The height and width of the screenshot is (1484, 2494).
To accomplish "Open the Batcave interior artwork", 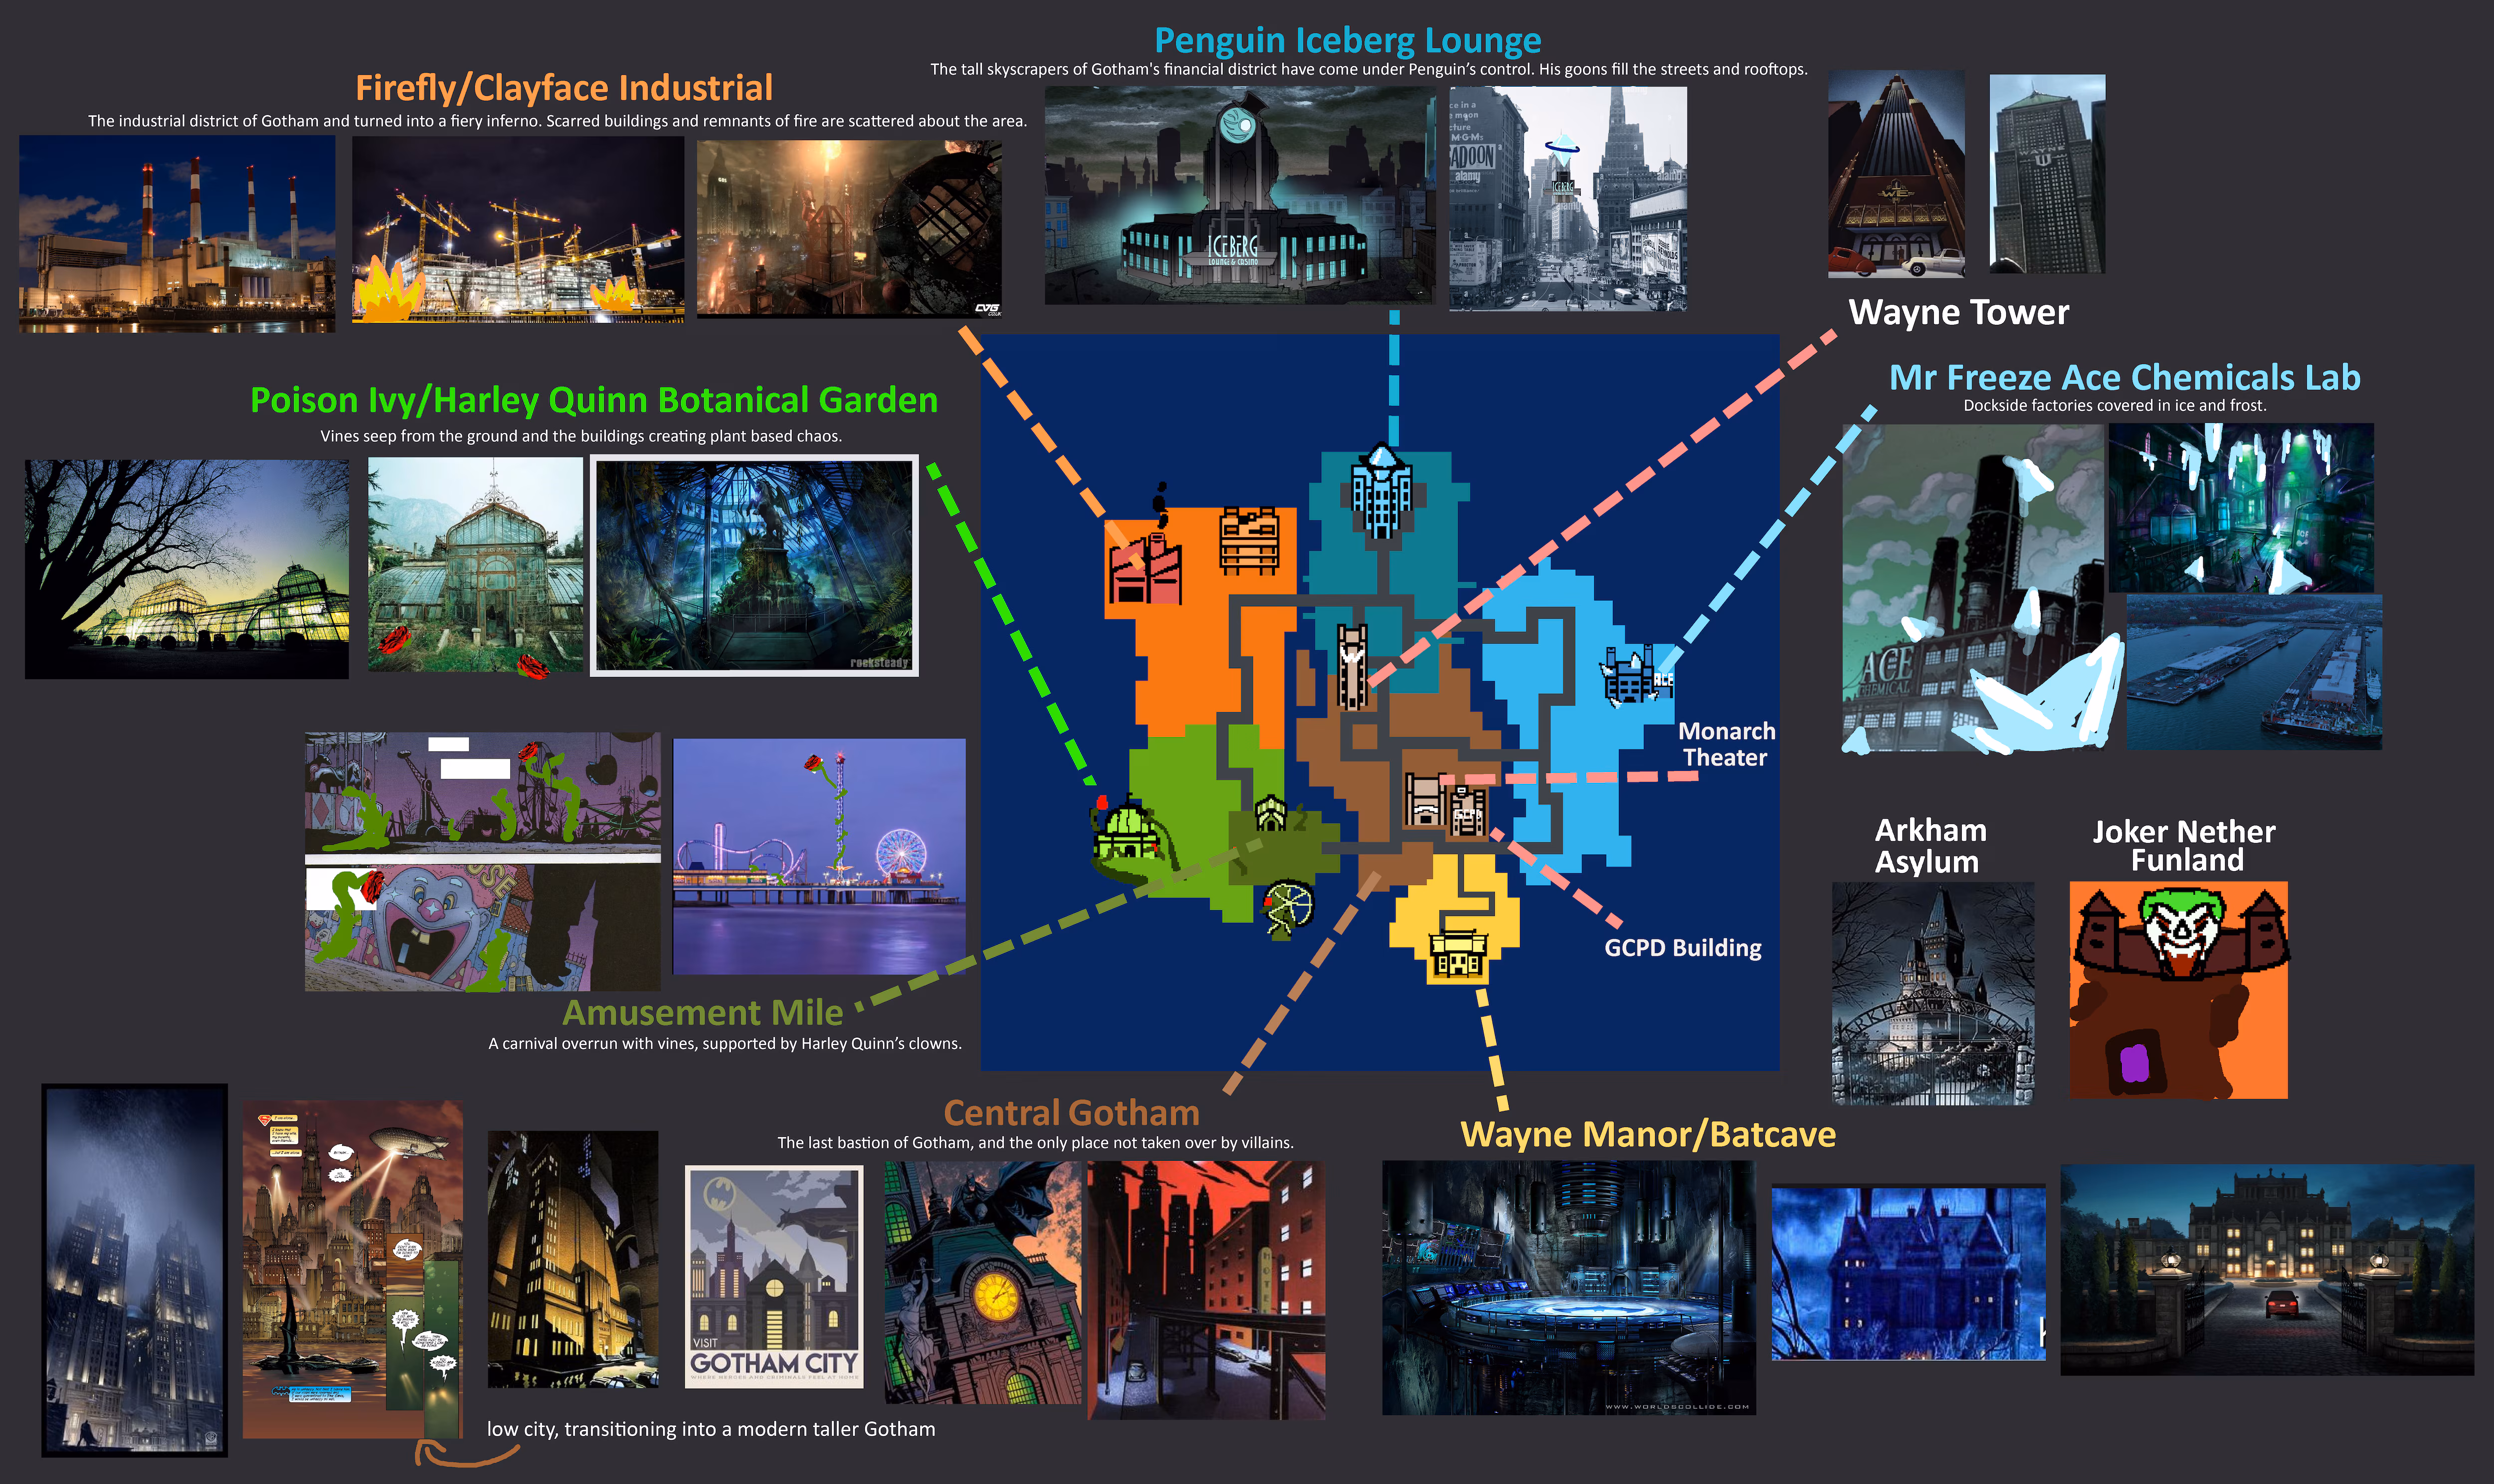I will point(1568,1287).
